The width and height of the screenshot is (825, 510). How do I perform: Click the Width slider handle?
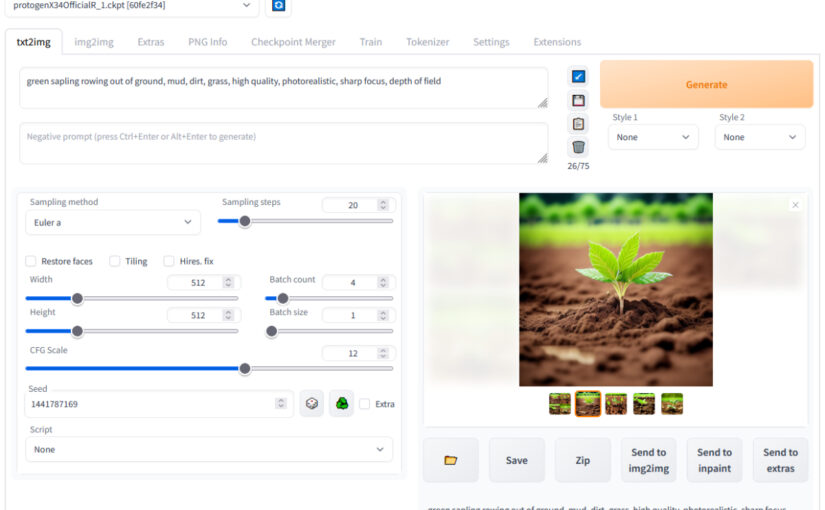[x=77, y=299]
